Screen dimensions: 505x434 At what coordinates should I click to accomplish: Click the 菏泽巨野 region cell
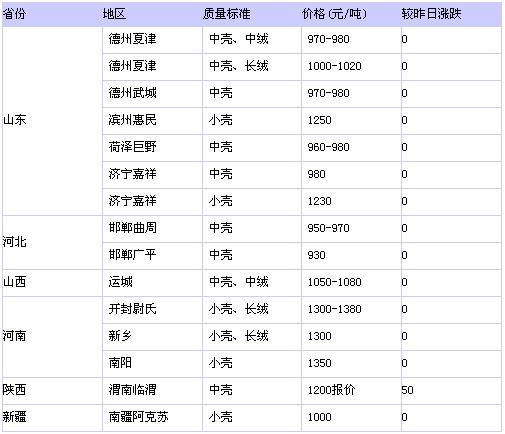152,148
